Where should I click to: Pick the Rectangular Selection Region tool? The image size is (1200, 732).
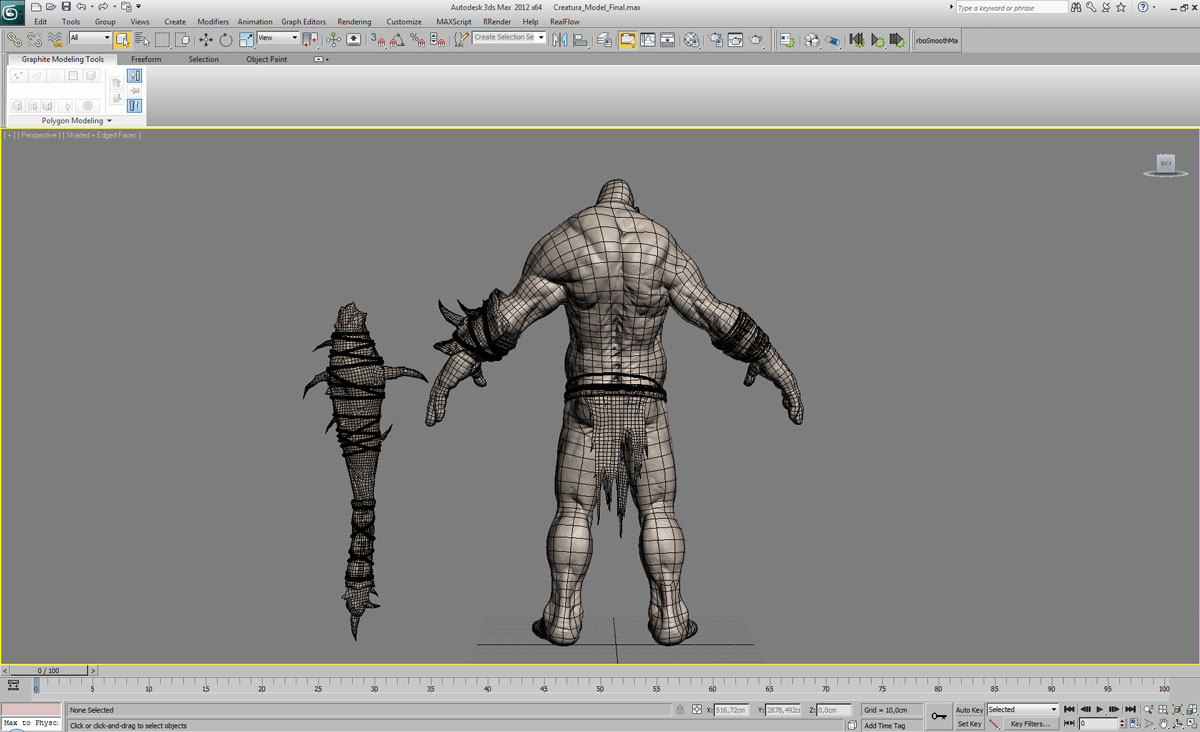coord(162,40)
